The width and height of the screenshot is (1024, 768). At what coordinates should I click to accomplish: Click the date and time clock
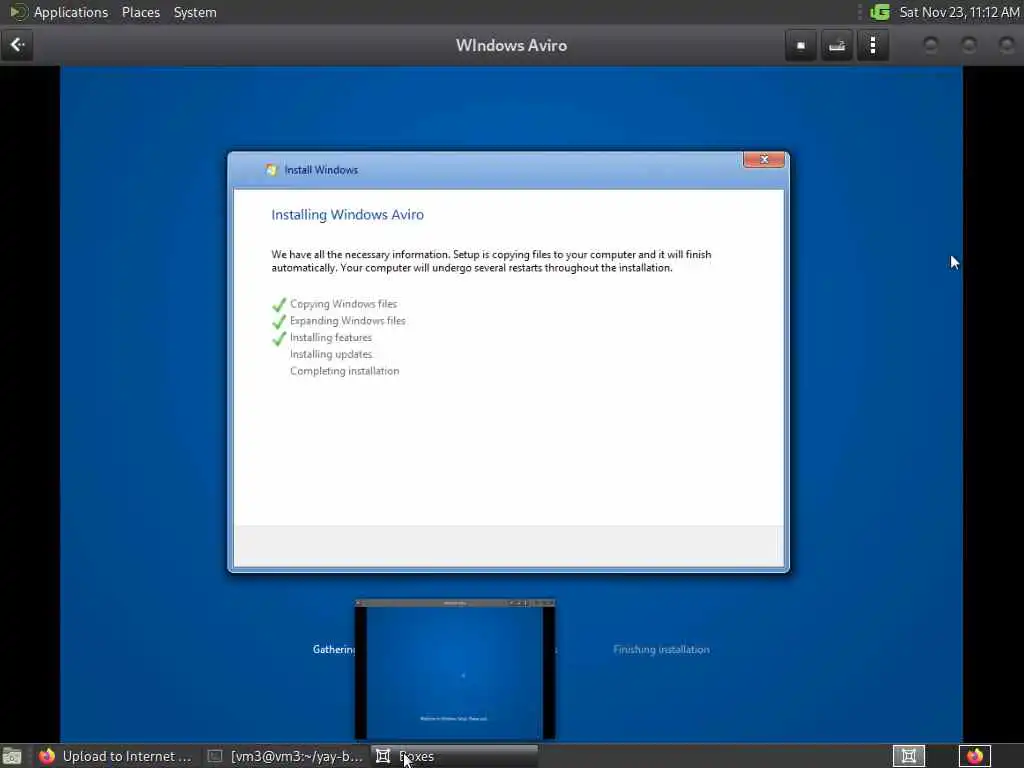click(959, 12)
